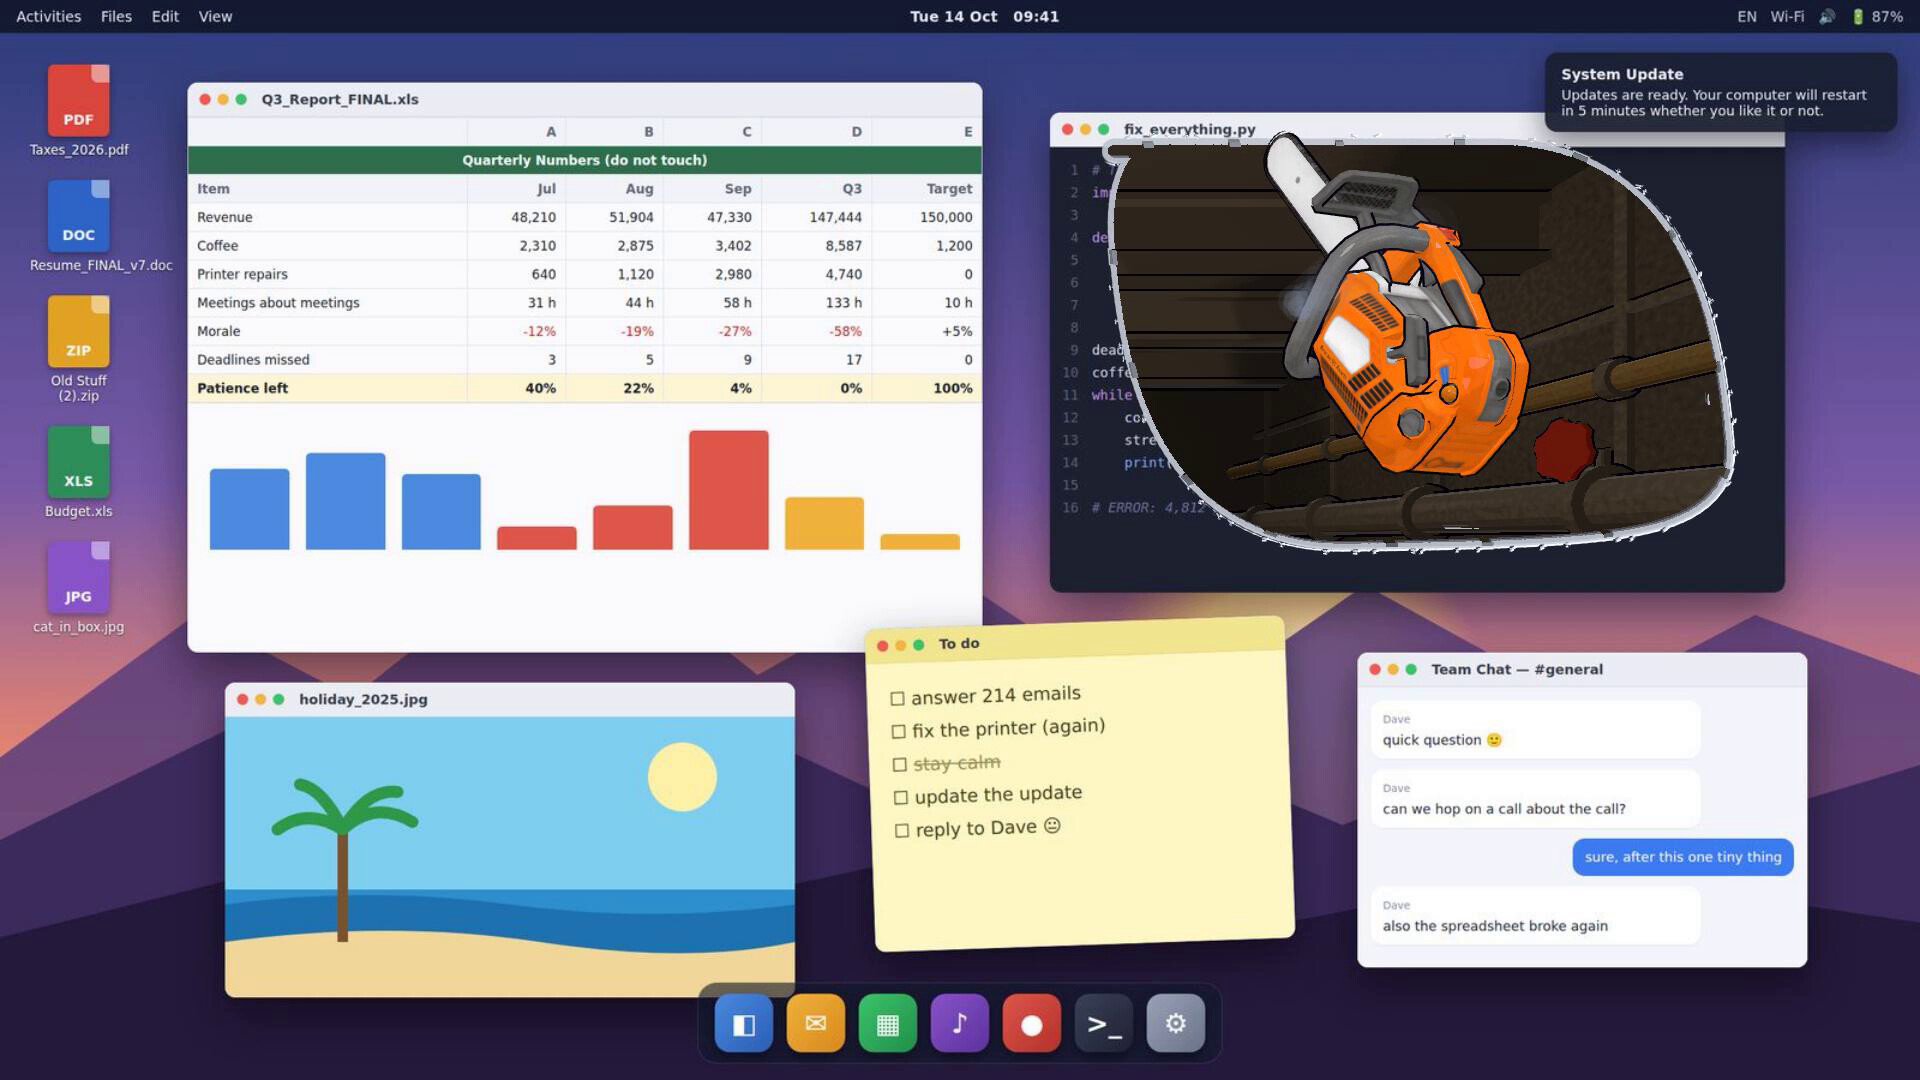Check the 'reply to Dave' checkbox
The image size is (1920, 1080).
(901, 831)
